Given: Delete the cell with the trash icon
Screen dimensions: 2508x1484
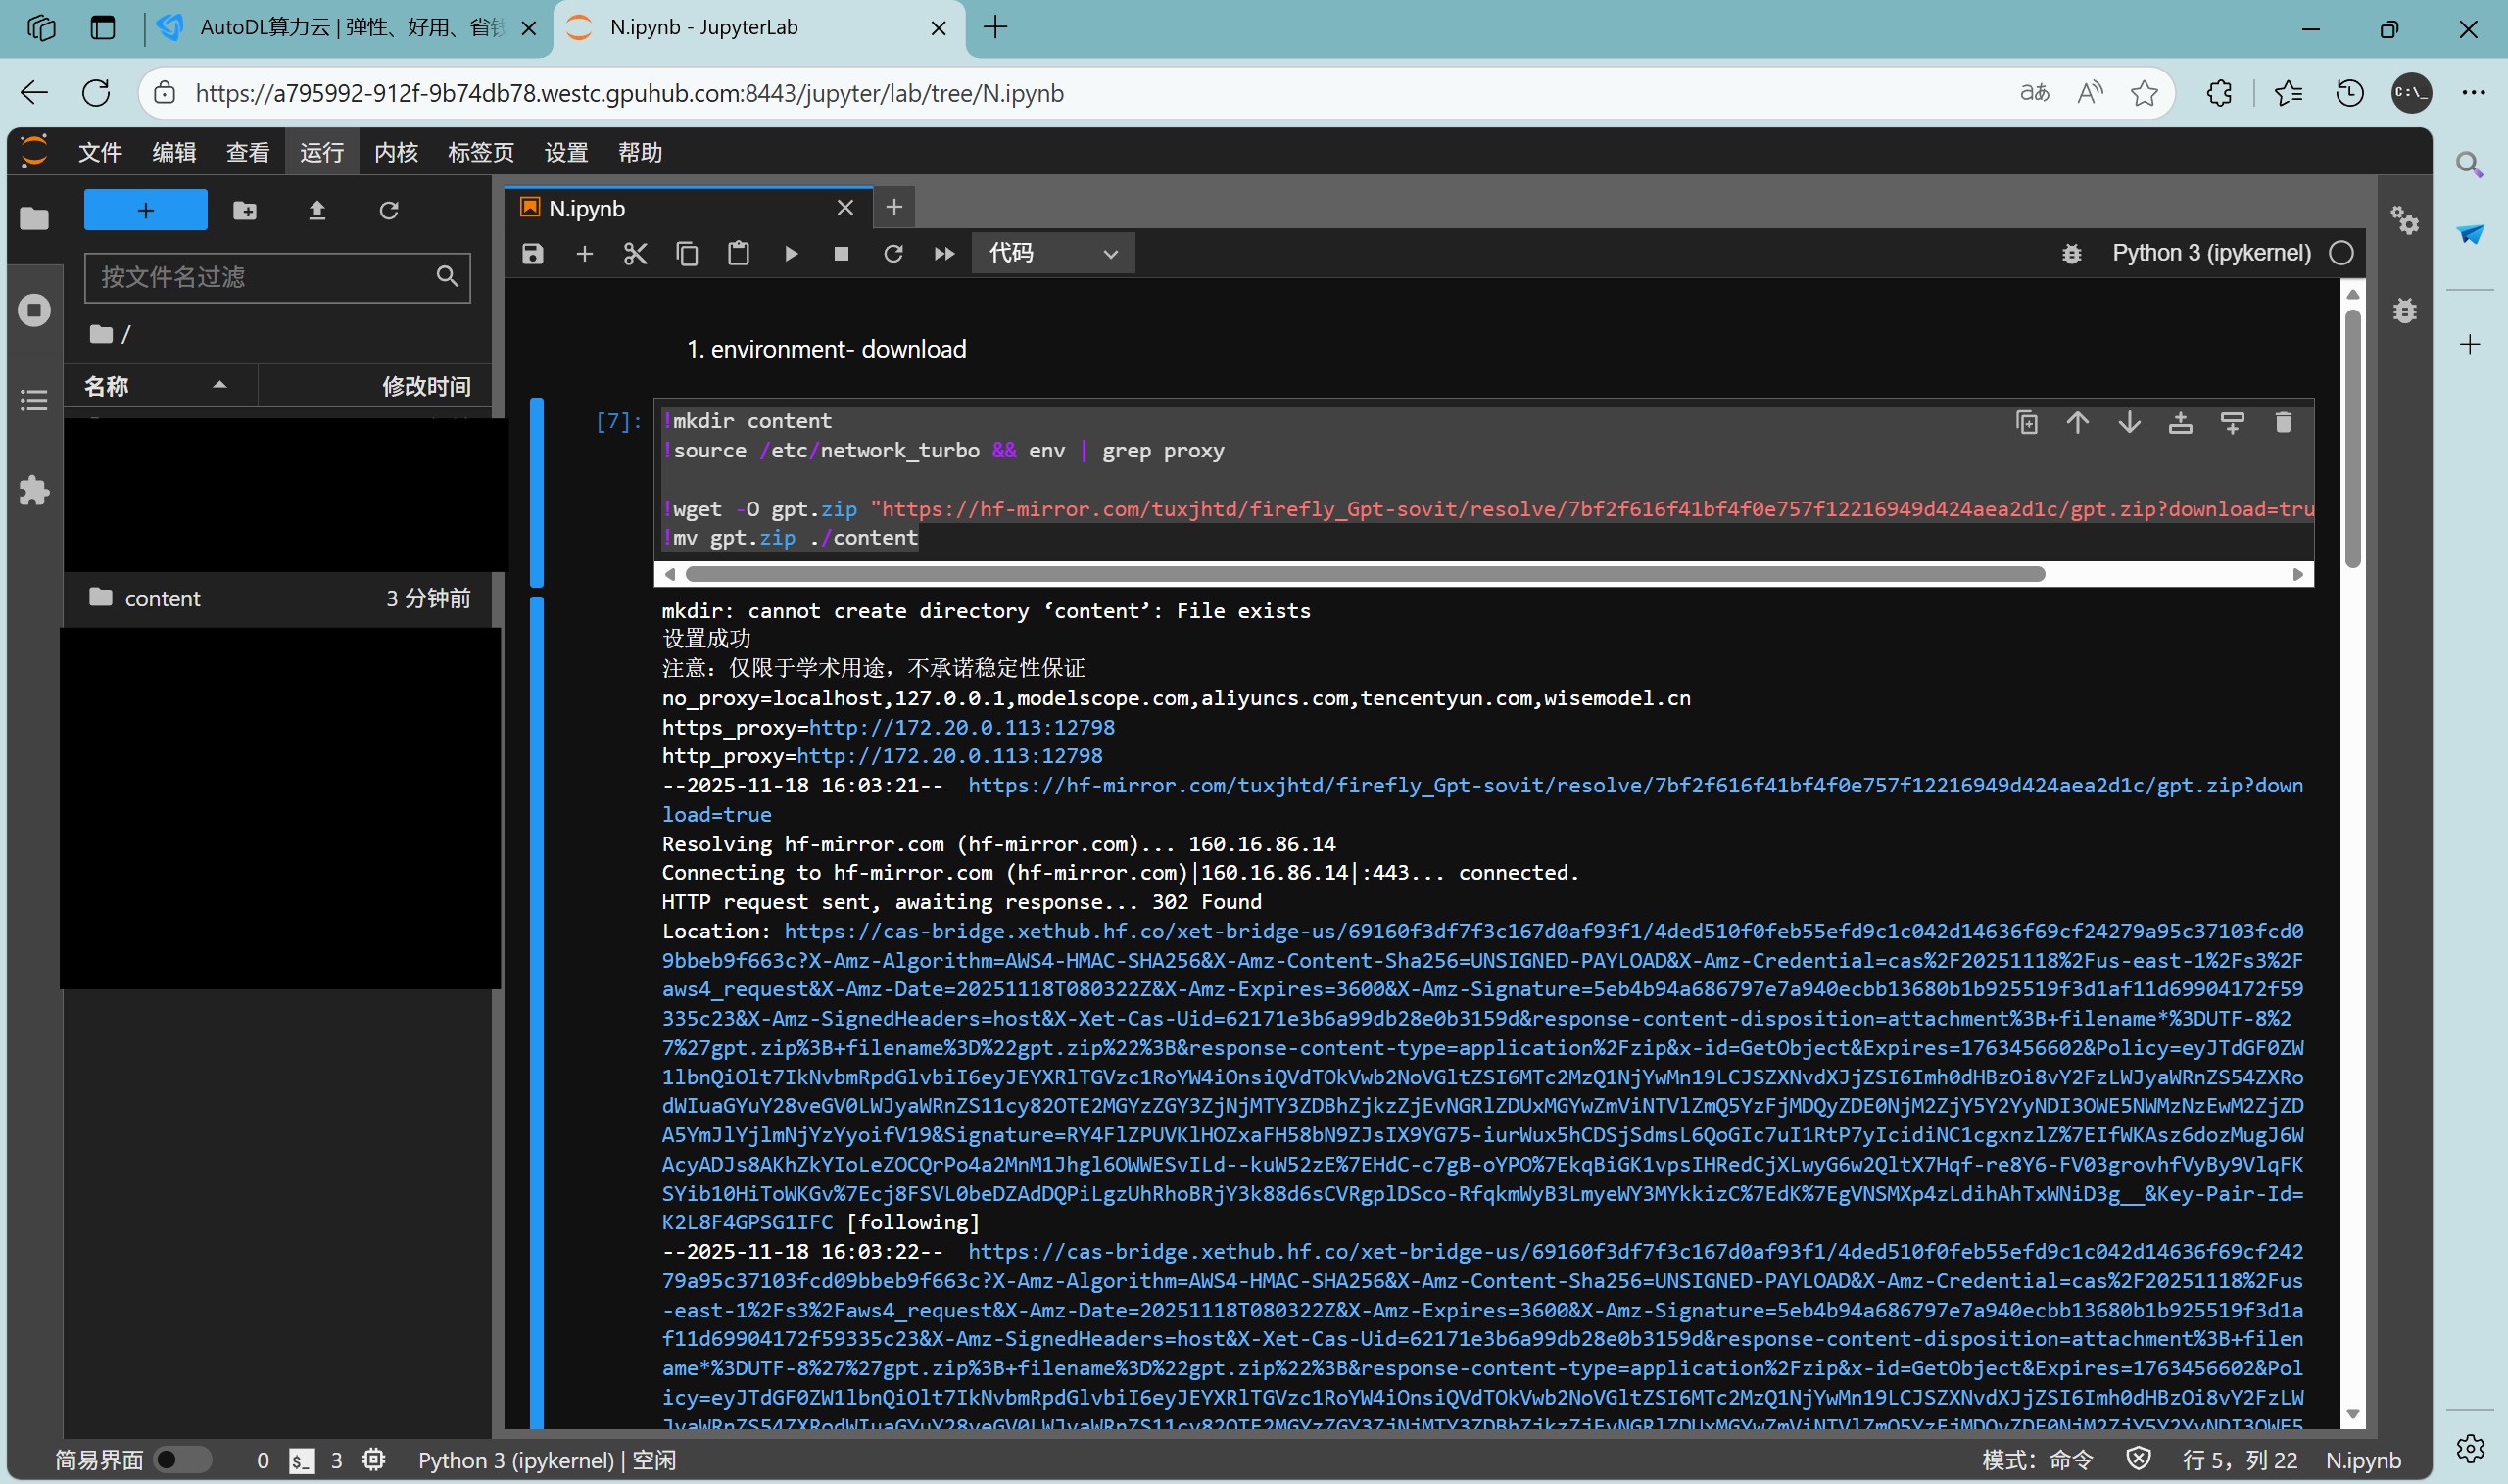Looking at the screenshot, I should tap(2283, 423).
